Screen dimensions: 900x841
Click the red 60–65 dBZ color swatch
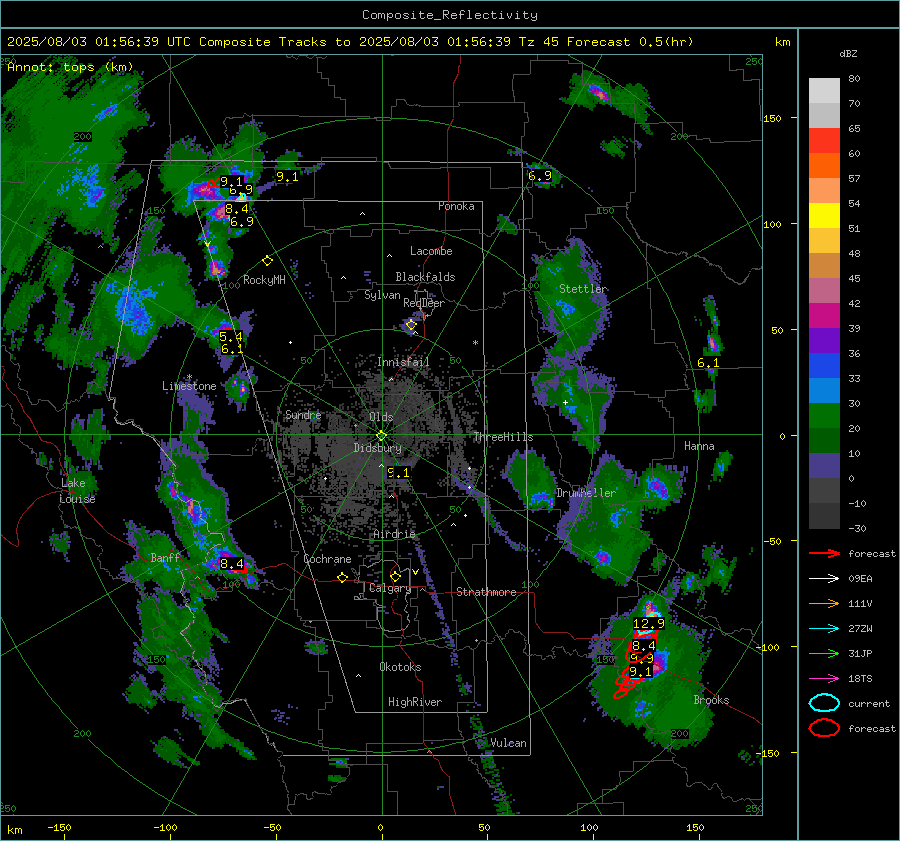(x=824, y=141)
